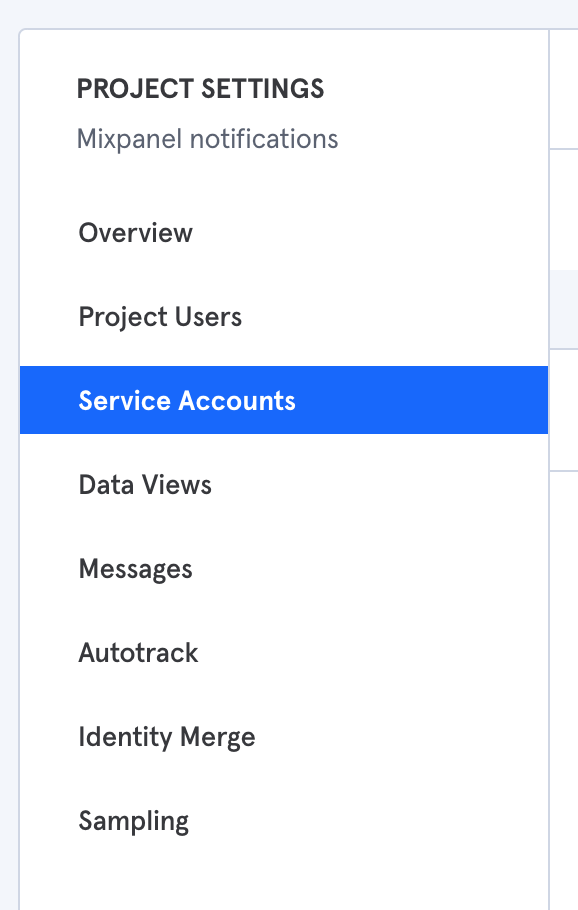The height and width of the screenshot is (910, 578).
Task: Select Identity Merge in sidebar
Action: [284, 737]
